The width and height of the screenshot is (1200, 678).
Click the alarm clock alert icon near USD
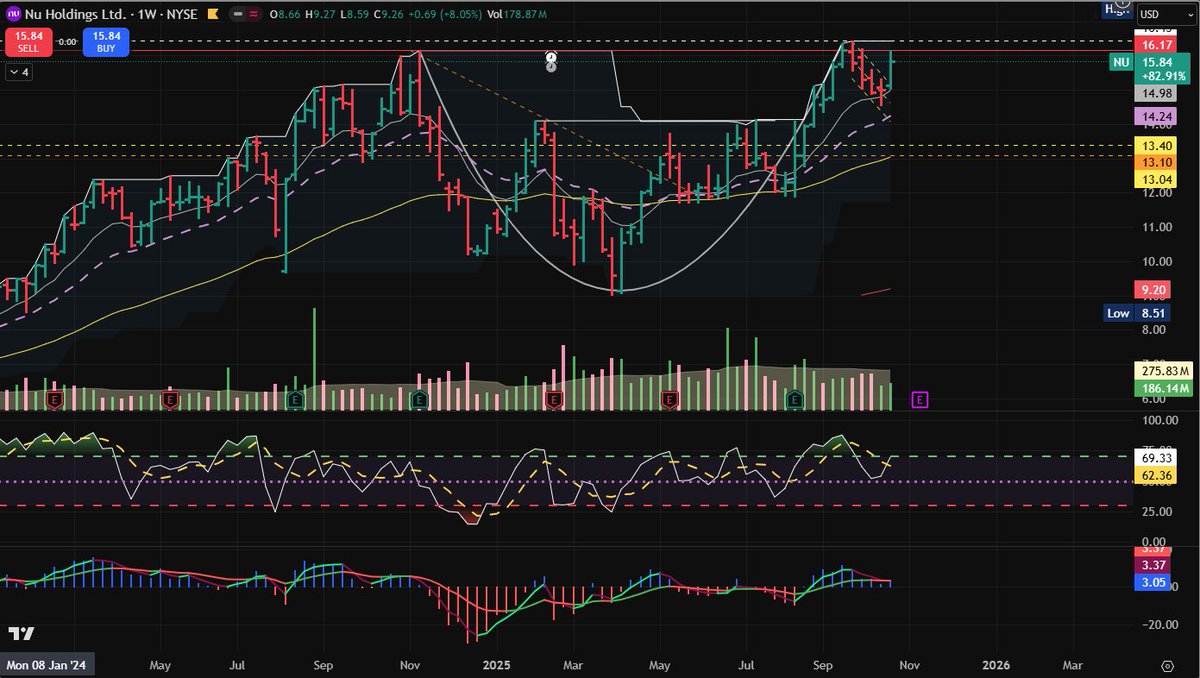1122,6
